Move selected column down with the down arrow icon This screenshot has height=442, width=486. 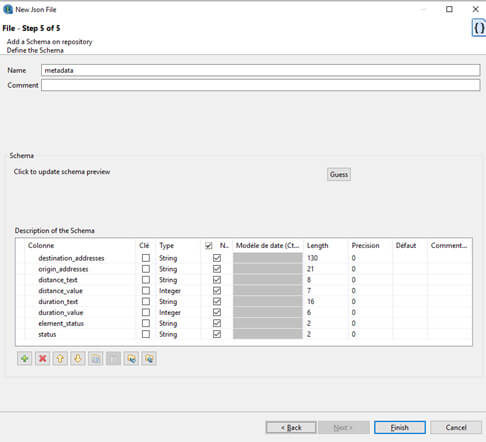[x=78, y=359]
